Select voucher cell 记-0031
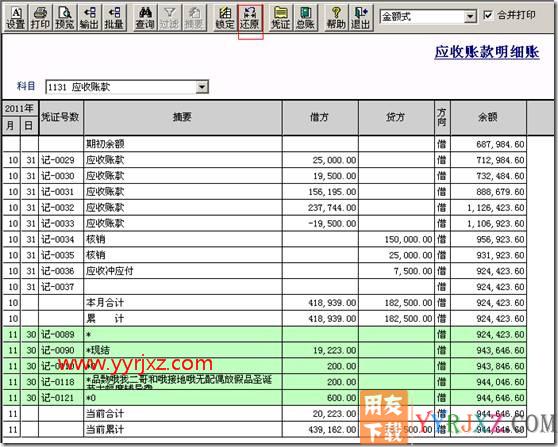The height and width of the screenshot is (447, 558). (61, 192)
